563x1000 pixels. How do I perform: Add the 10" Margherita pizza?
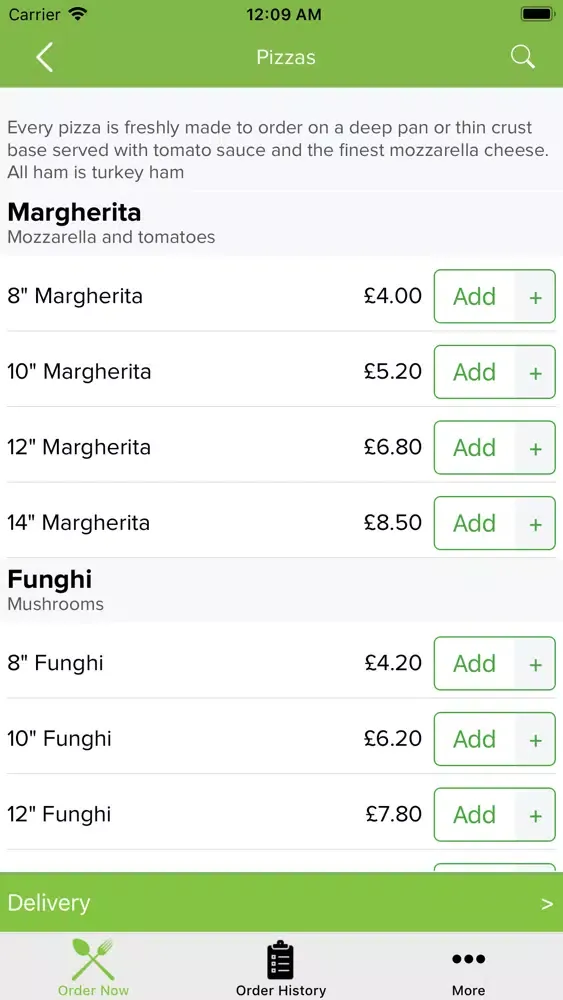pyautogui.click(x=474, y=372)
